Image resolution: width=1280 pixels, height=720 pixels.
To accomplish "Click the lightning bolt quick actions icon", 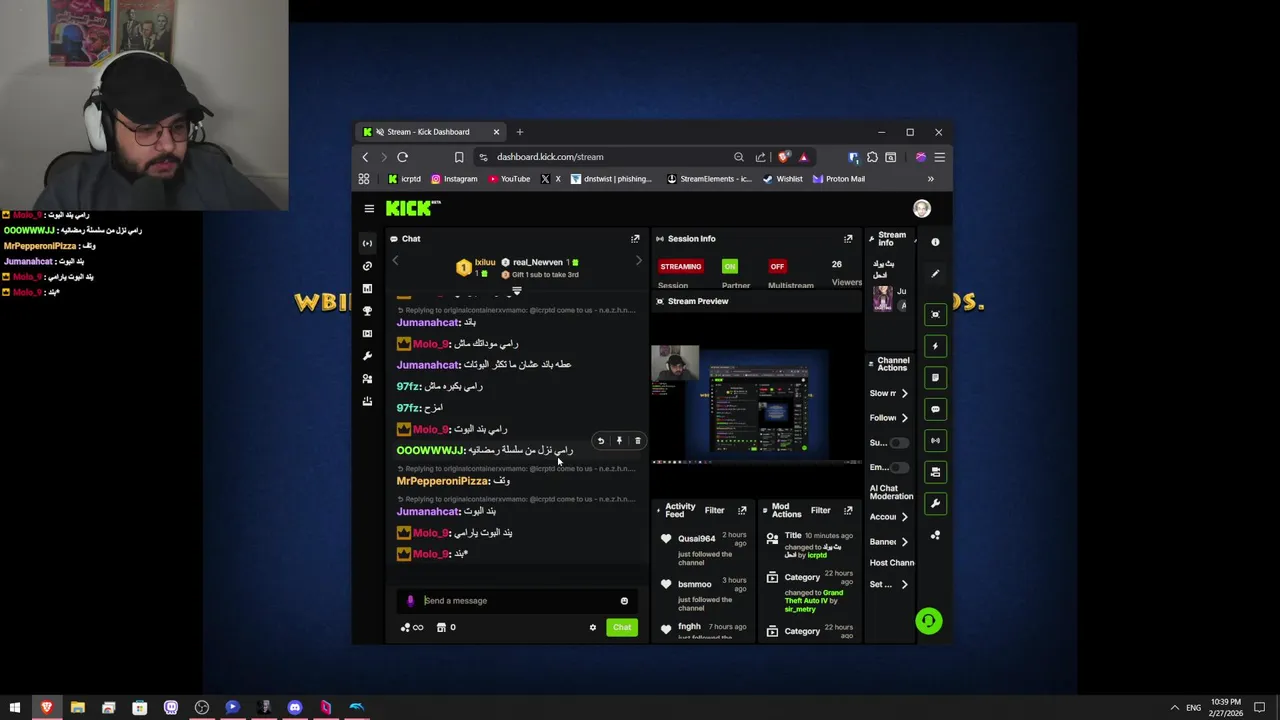I will pos(935,346).
